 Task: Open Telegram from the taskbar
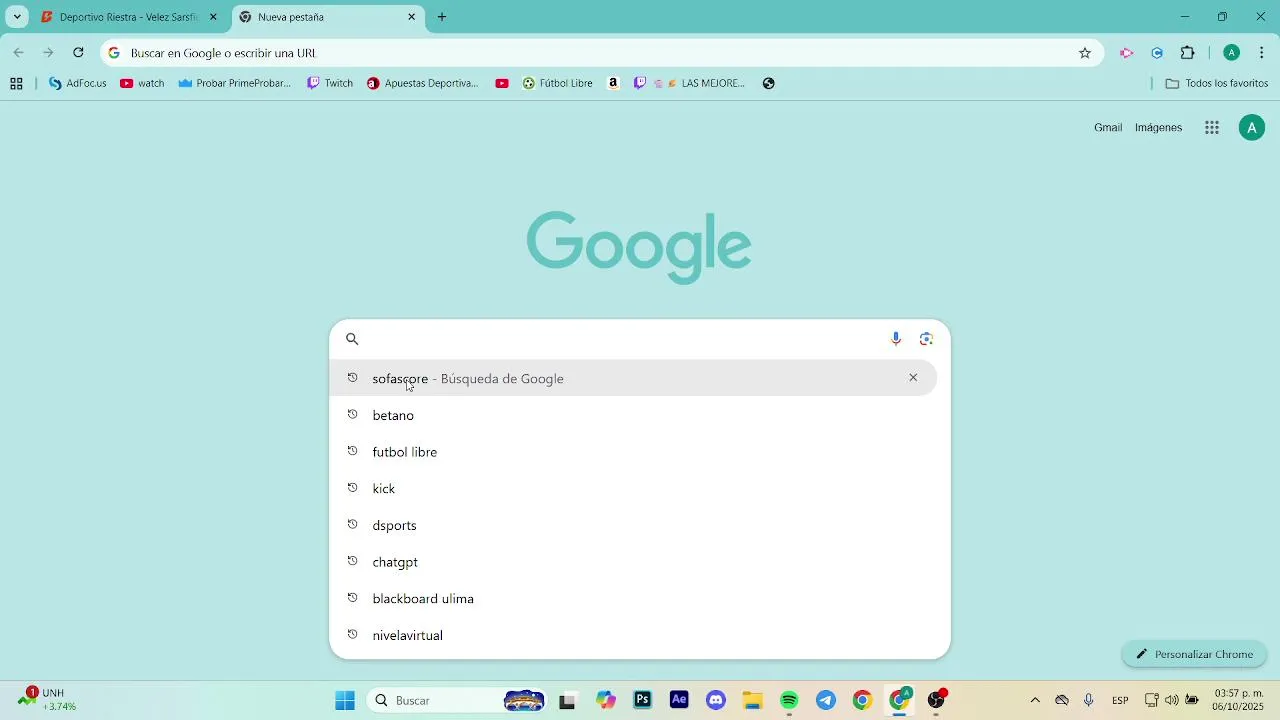(826, 700)
